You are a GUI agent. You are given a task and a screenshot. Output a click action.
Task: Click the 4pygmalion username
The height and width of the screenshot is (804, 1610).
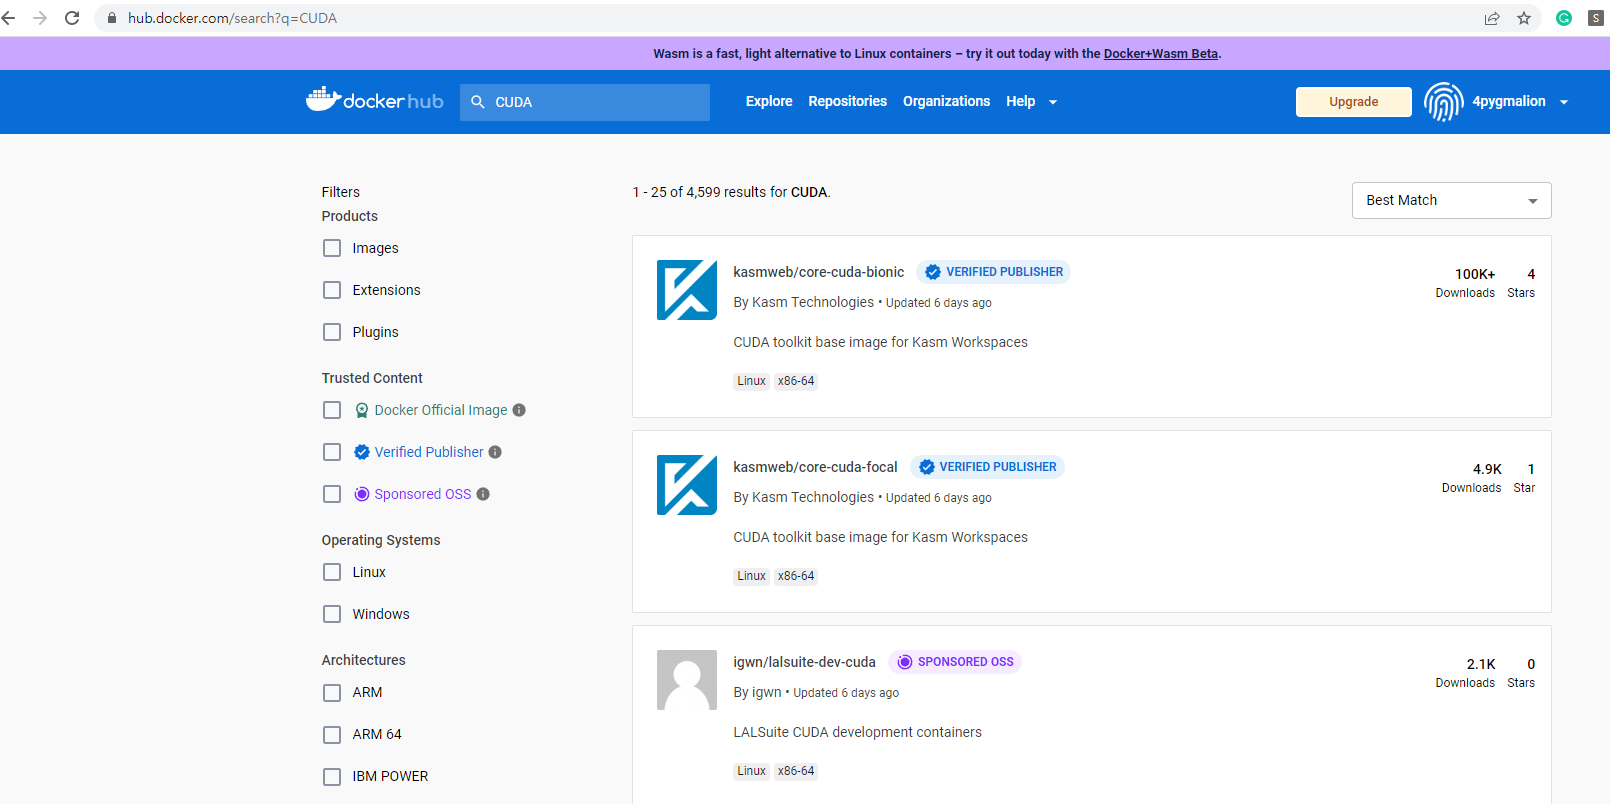tap(1508, 101)
